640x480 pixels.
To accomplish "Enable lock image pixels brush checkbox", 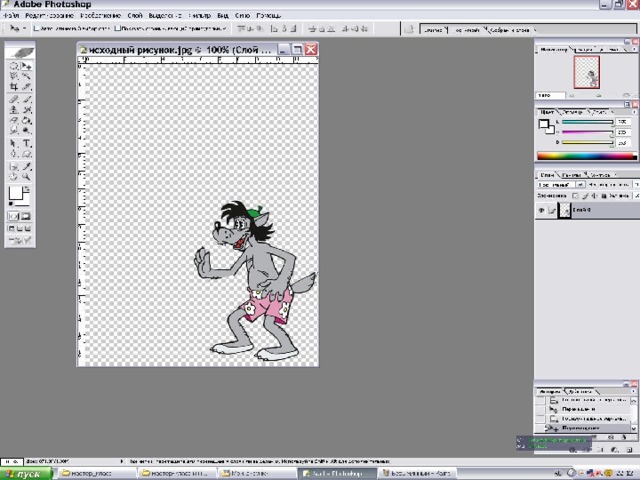I will [585, 196].
